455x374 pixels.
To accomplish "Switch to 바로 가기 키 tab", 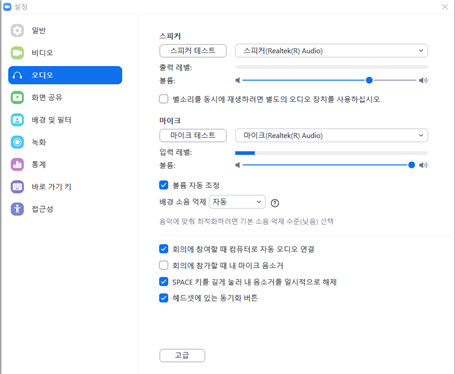I will (x=65, y=187).
